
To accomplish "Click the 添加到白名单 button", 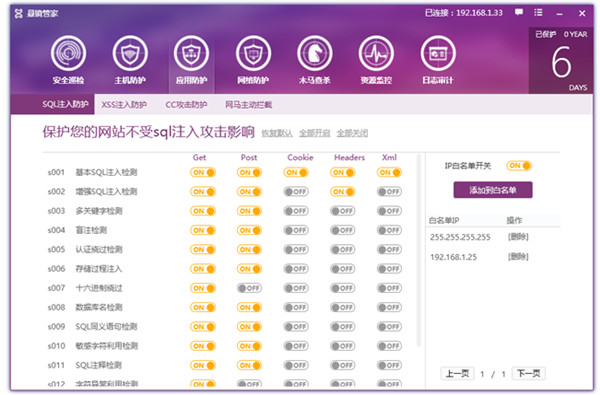I will (493, 190).
